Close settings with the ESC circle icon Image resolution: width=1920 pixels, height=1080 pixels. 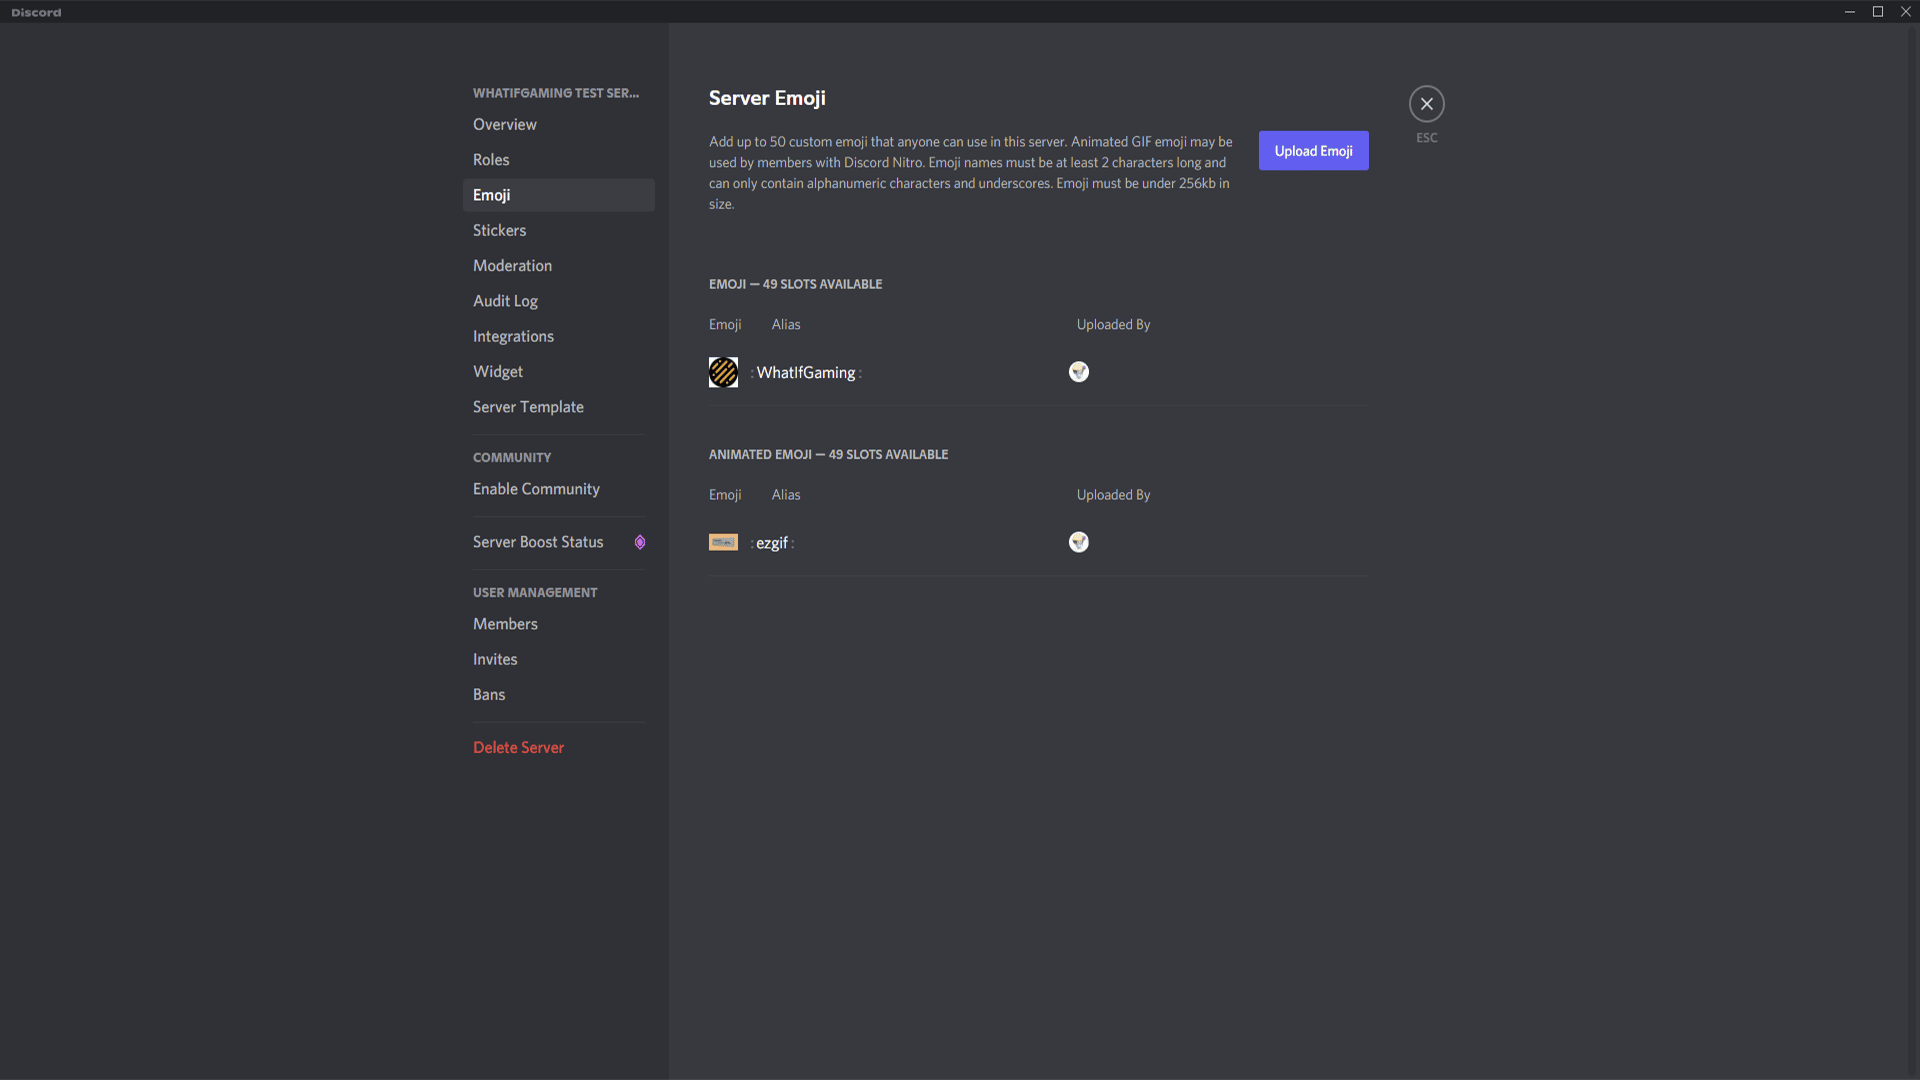pyautogui.click(x=1426, y=104)
